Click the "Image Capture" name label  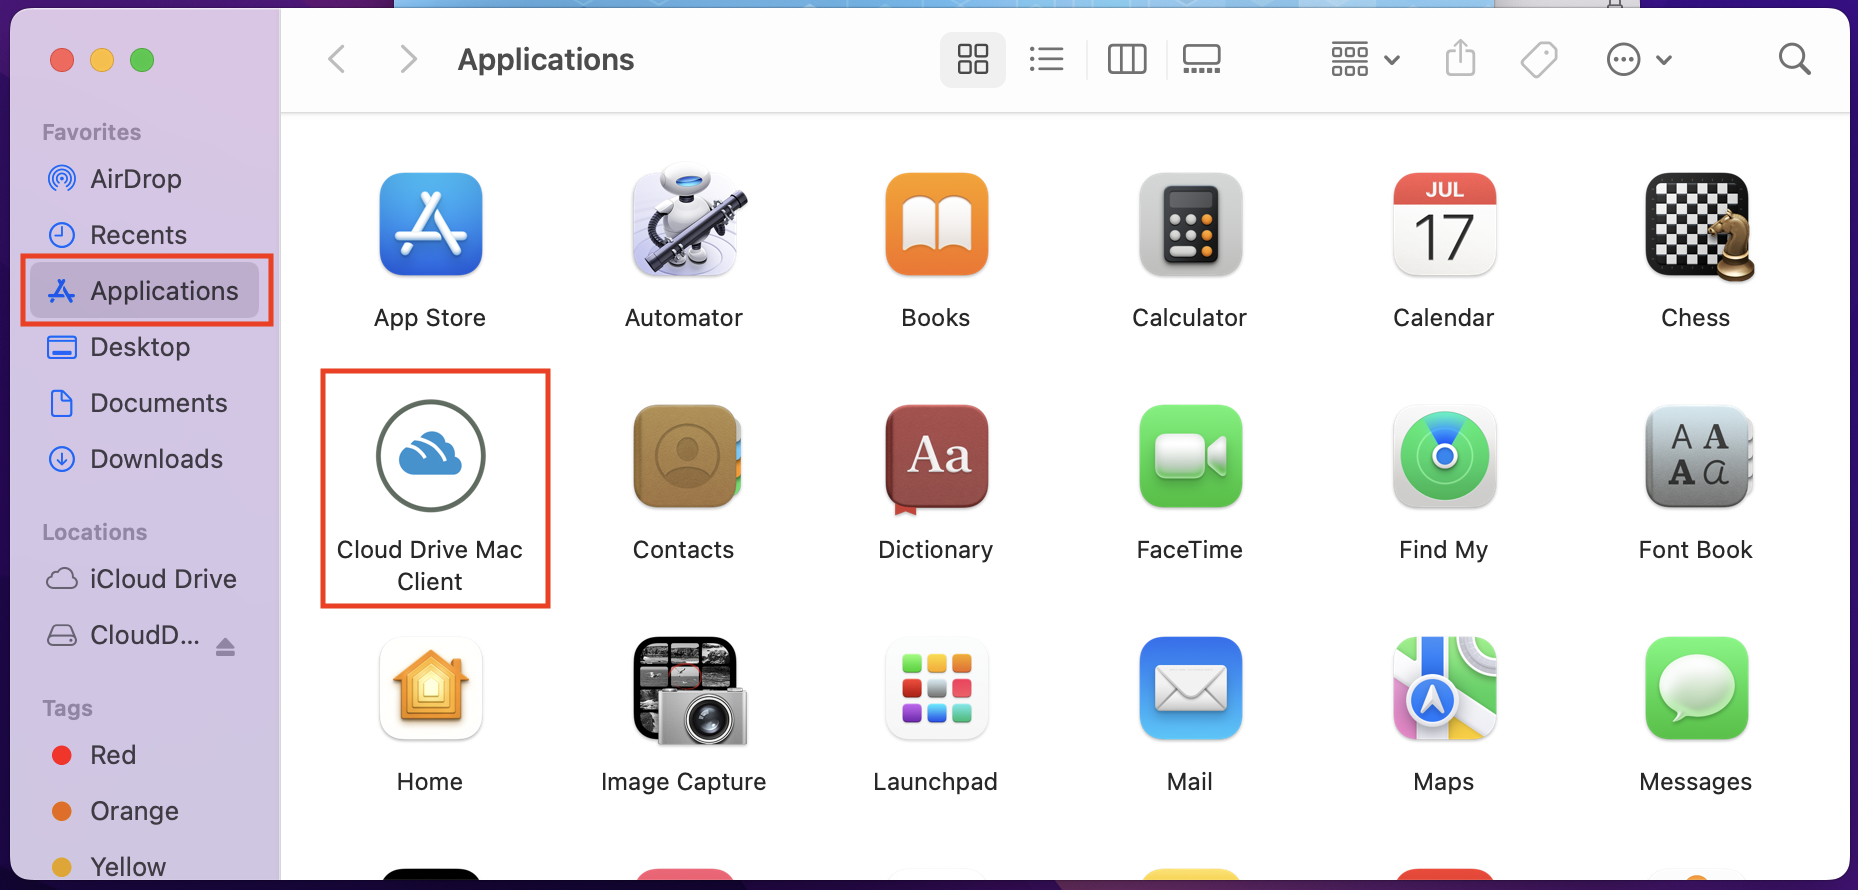pyautogui.click(x=683, y=782)
